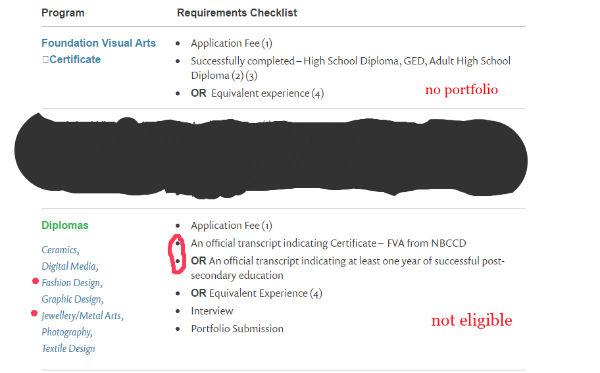The height and width of the screenshot is (373, 600).
Task: Click the black scribbled redaction area
Action: coord(271,156)
